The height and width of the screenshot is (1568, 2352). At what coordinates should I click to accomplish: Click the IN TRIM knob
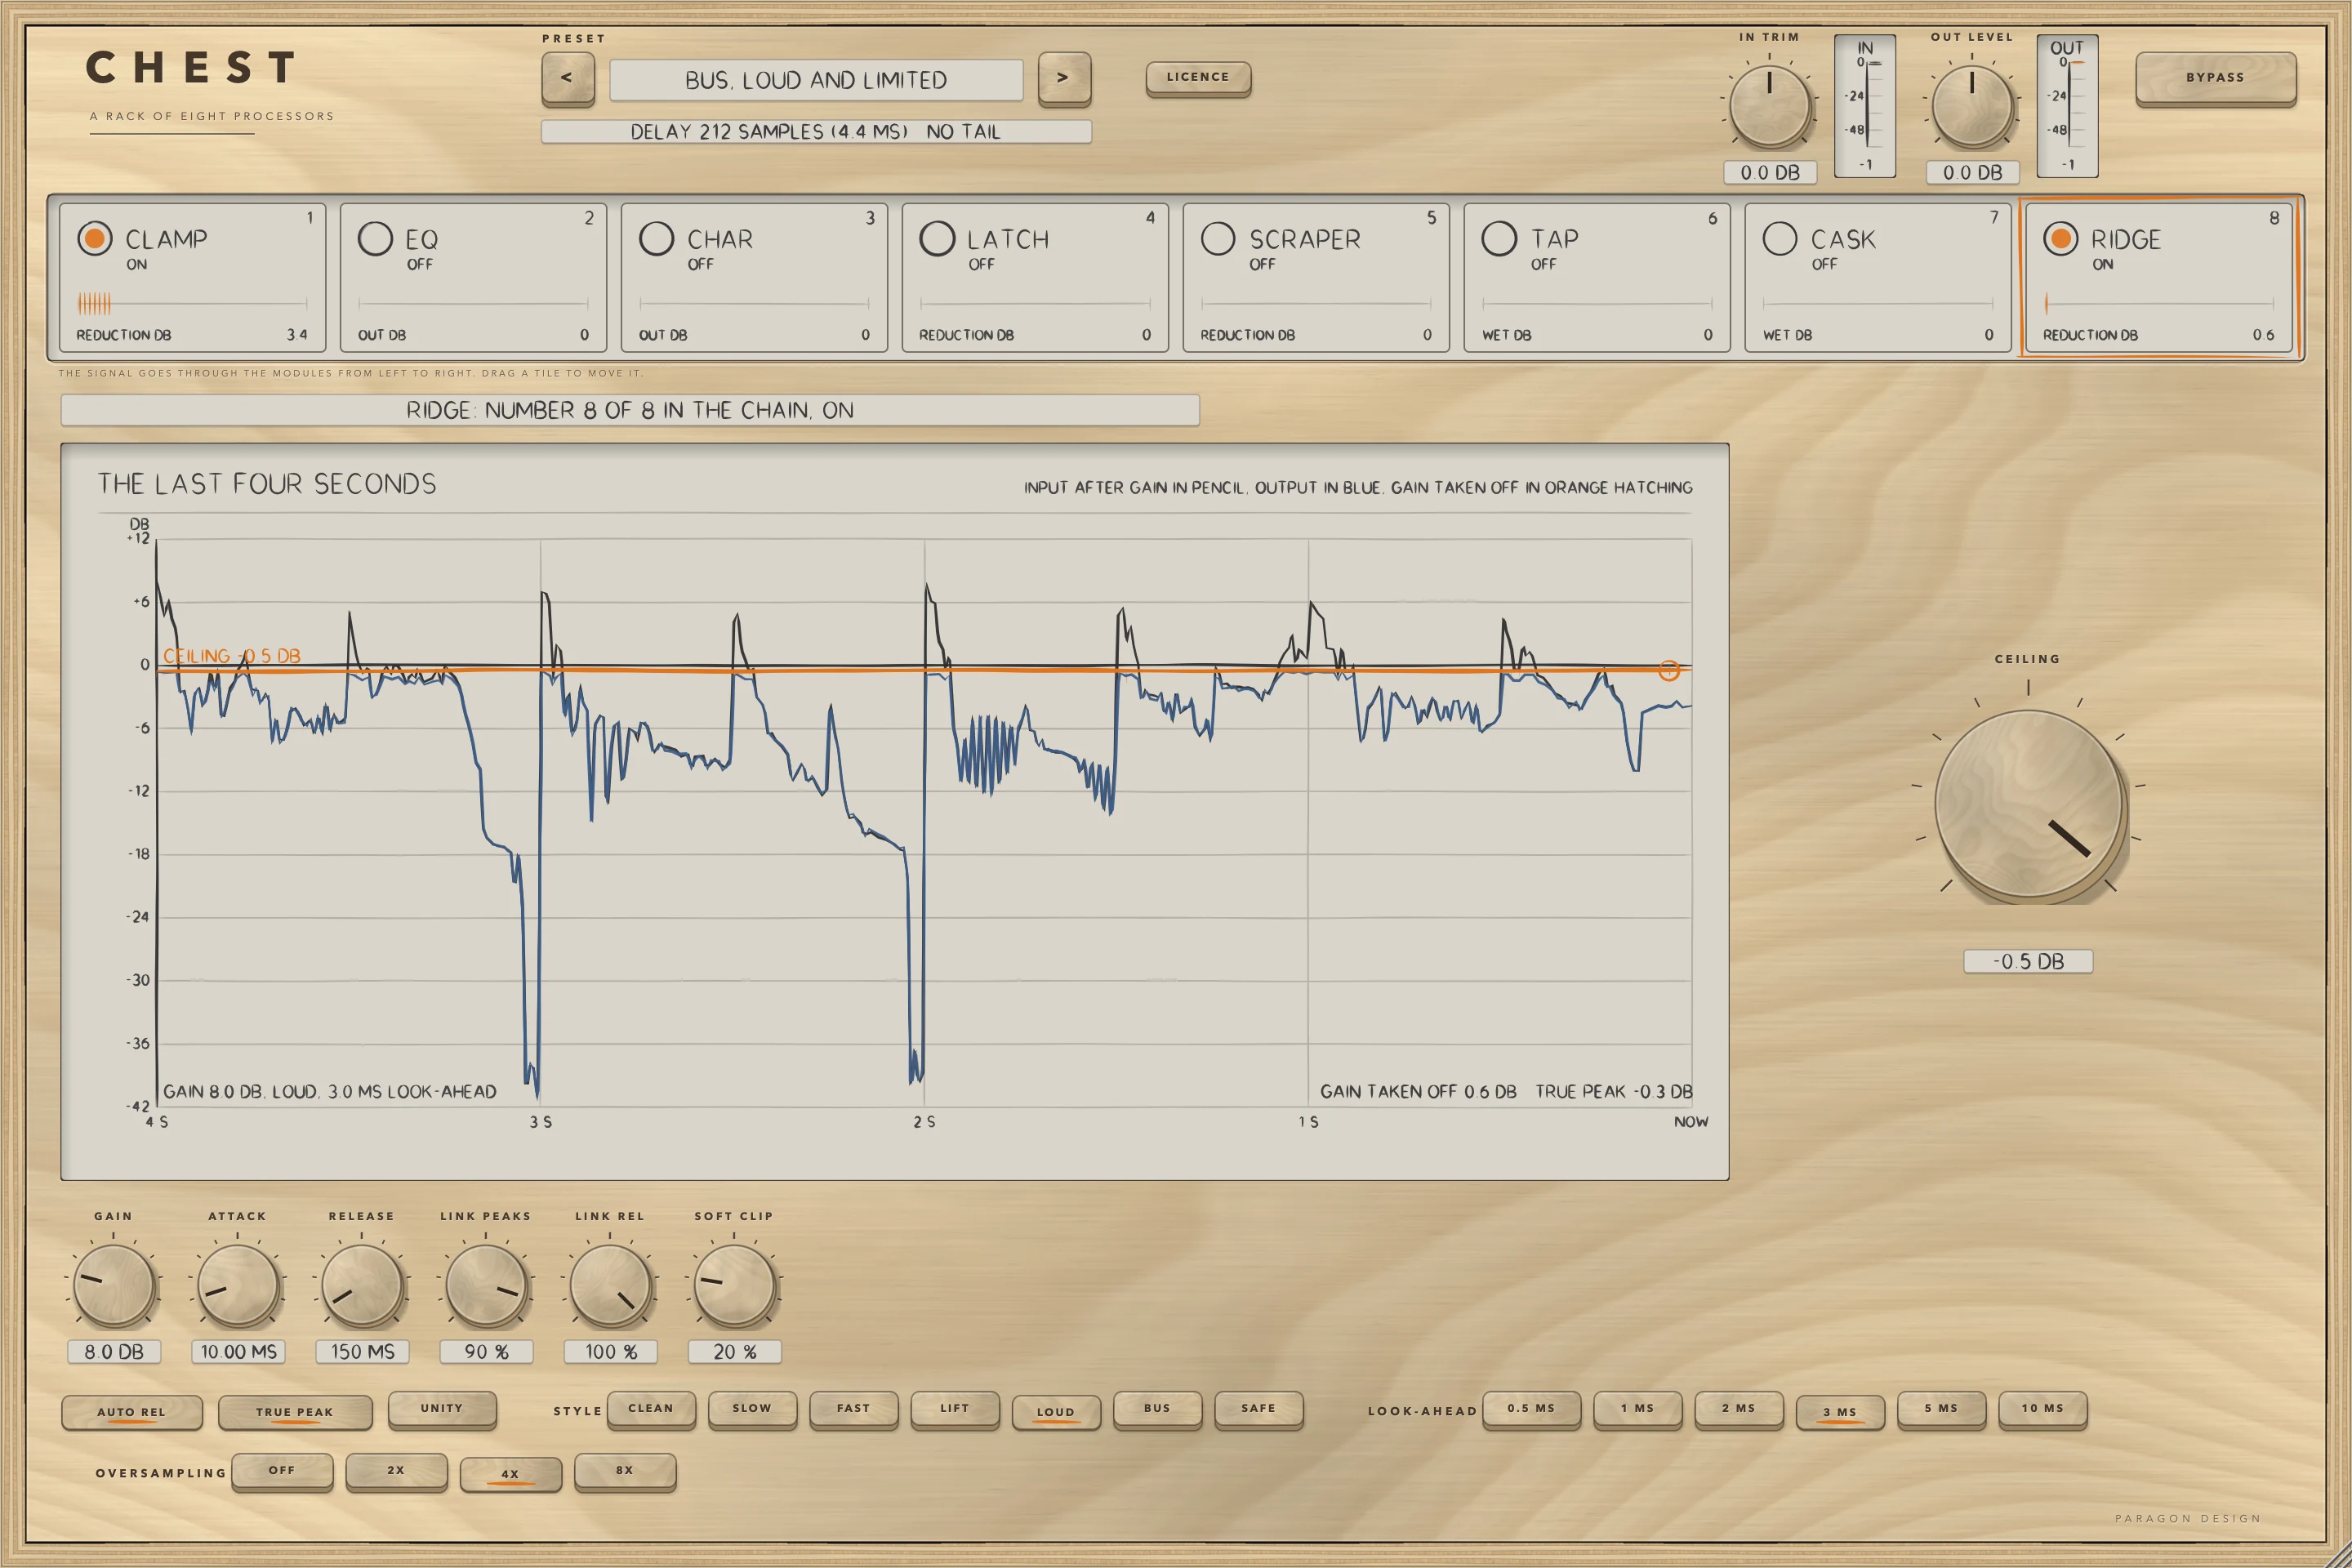click(x=1770, y=107)
